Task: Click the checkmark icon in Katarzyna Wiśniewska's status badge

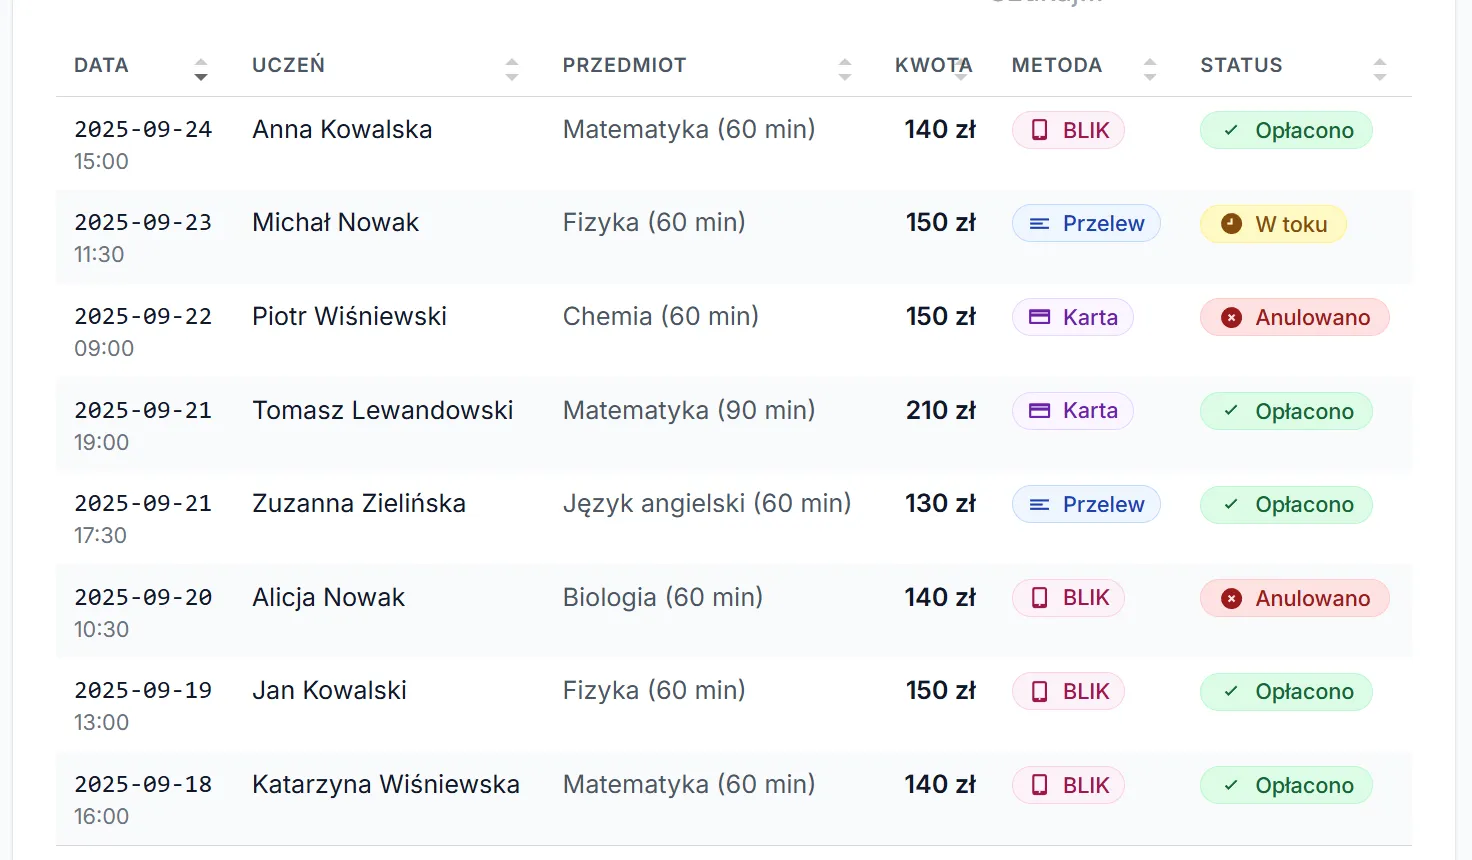Action: tap(1231, 785)
